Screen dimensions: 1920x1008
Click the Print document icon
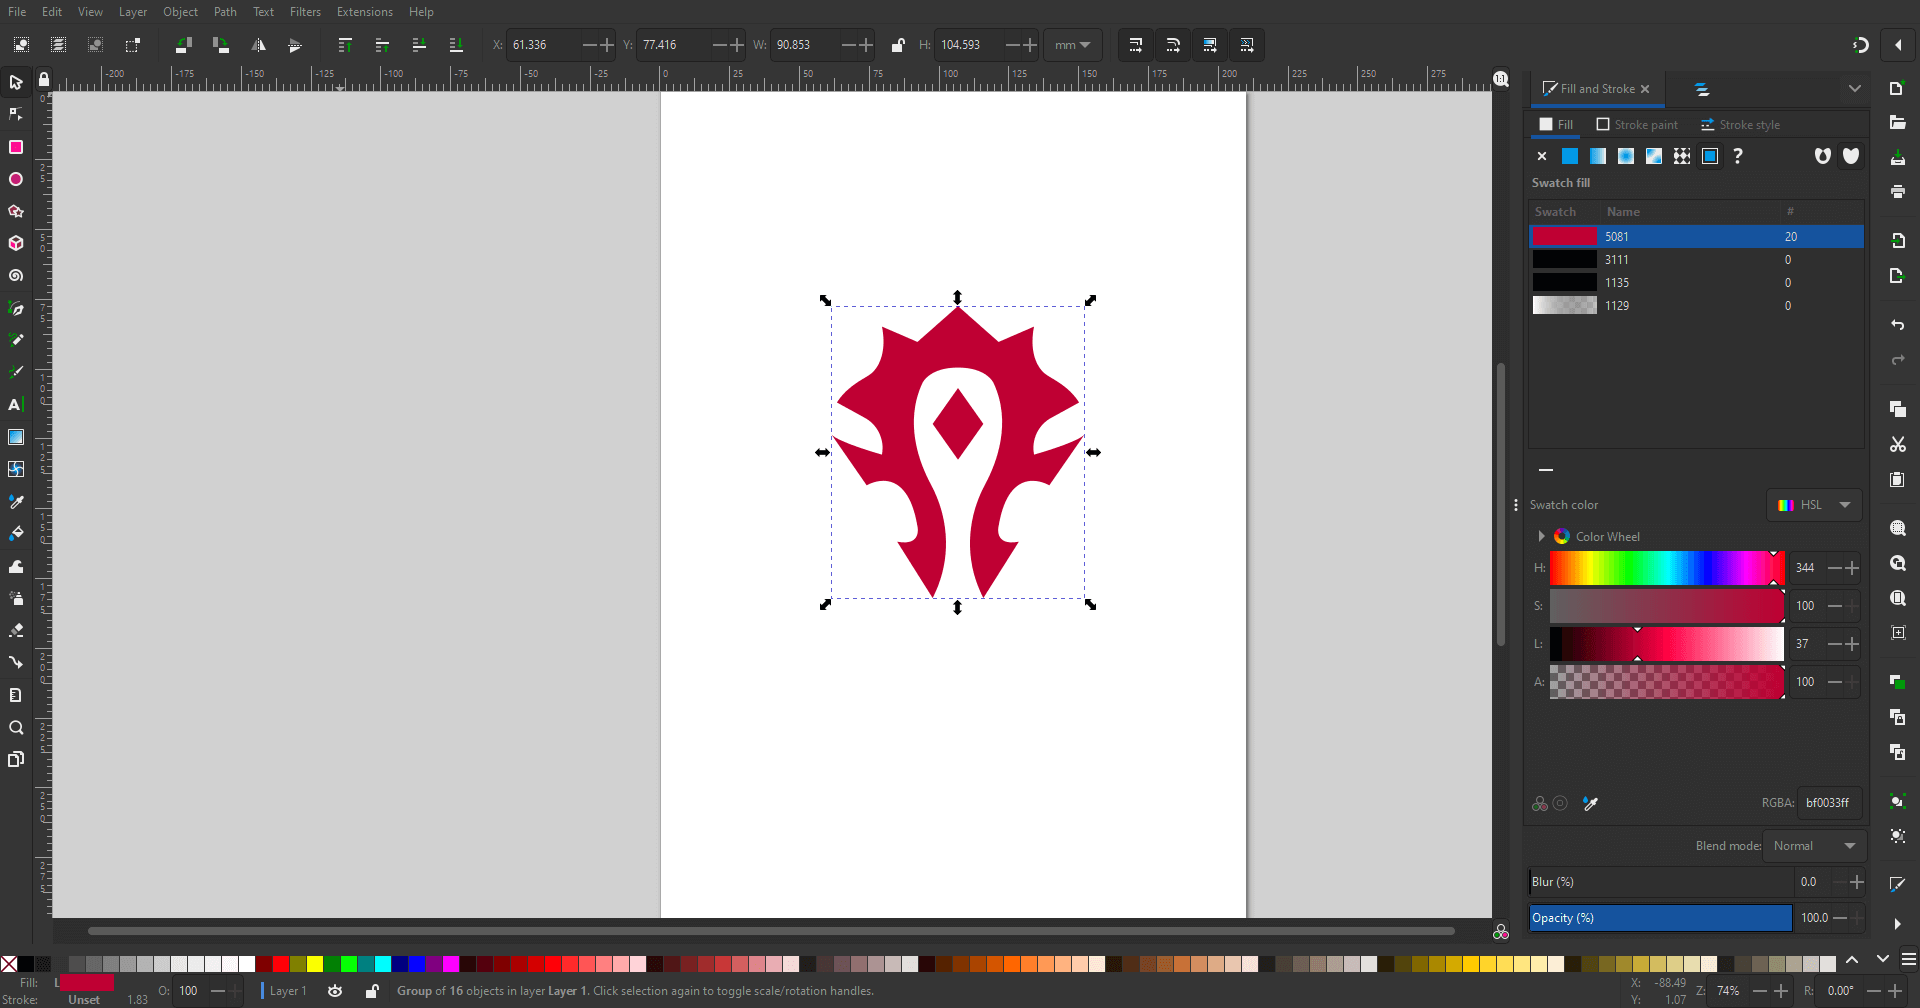[x=1897, y=191]
